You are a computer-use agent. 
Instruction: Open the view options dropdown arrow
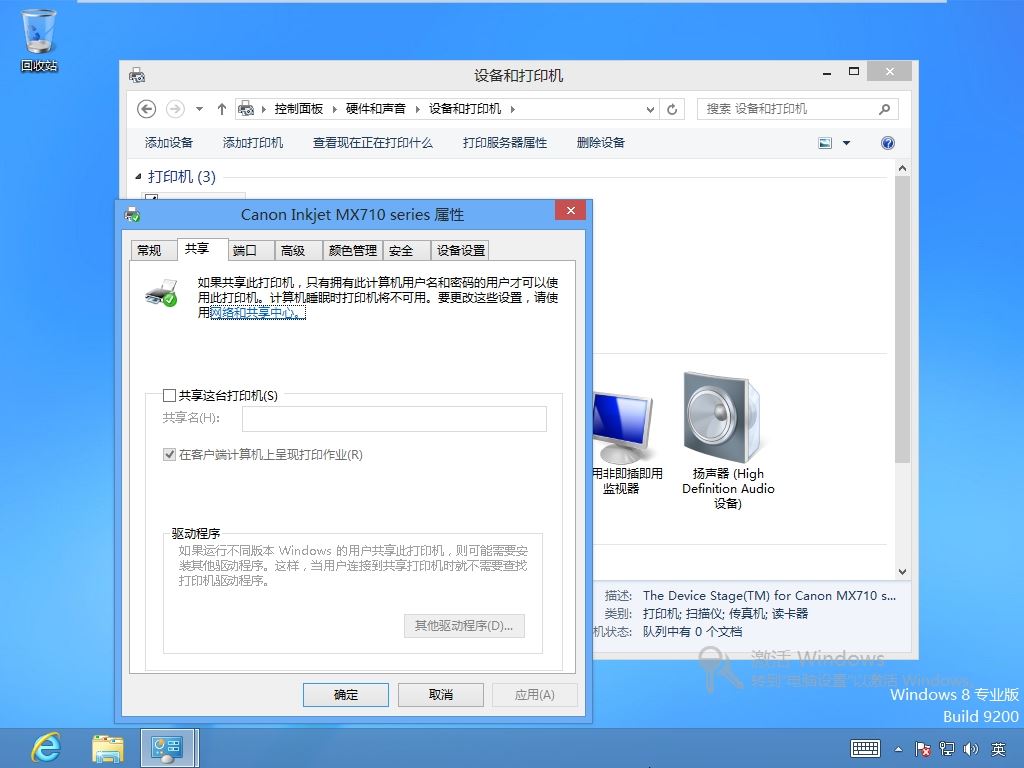tap(846, 143)
